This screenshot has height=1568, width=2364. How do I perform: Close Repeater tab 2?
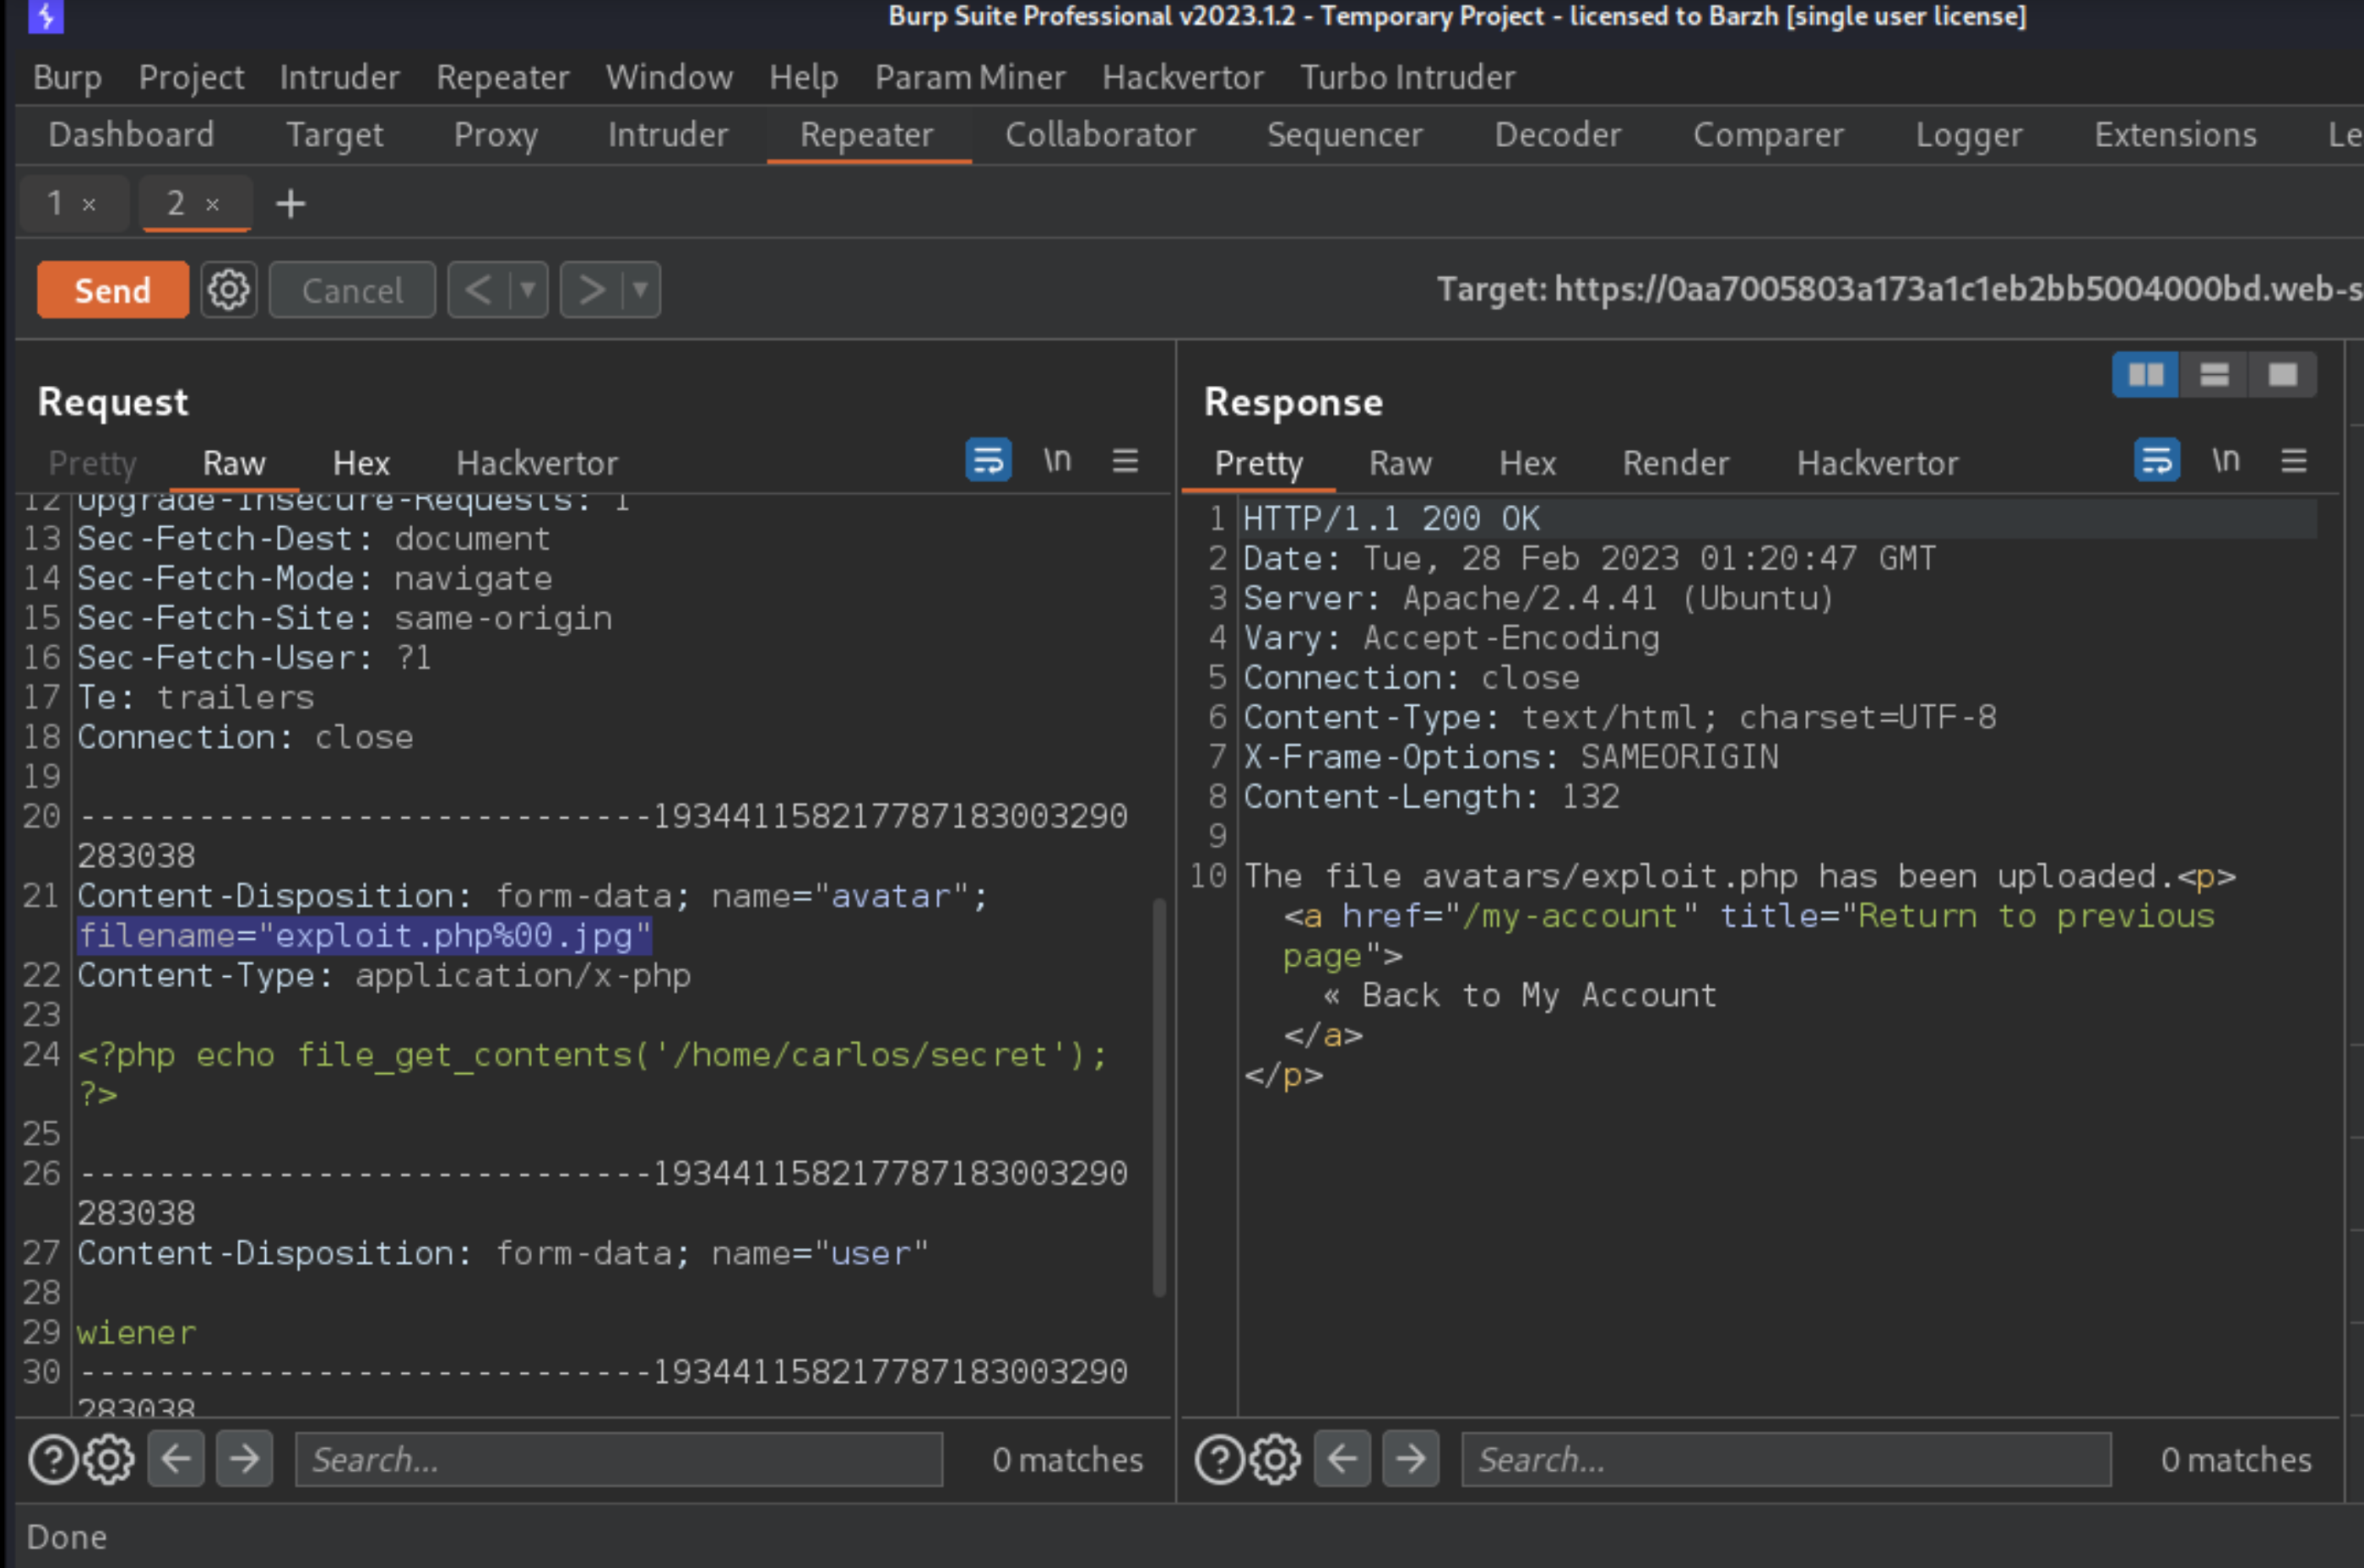212,205
